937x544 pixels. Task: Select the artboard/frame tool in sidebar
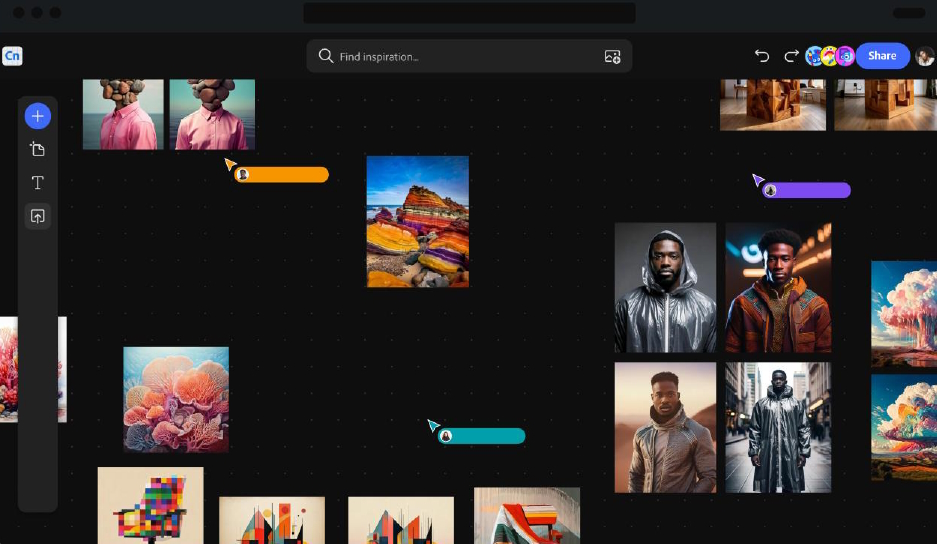pos(38,149)
